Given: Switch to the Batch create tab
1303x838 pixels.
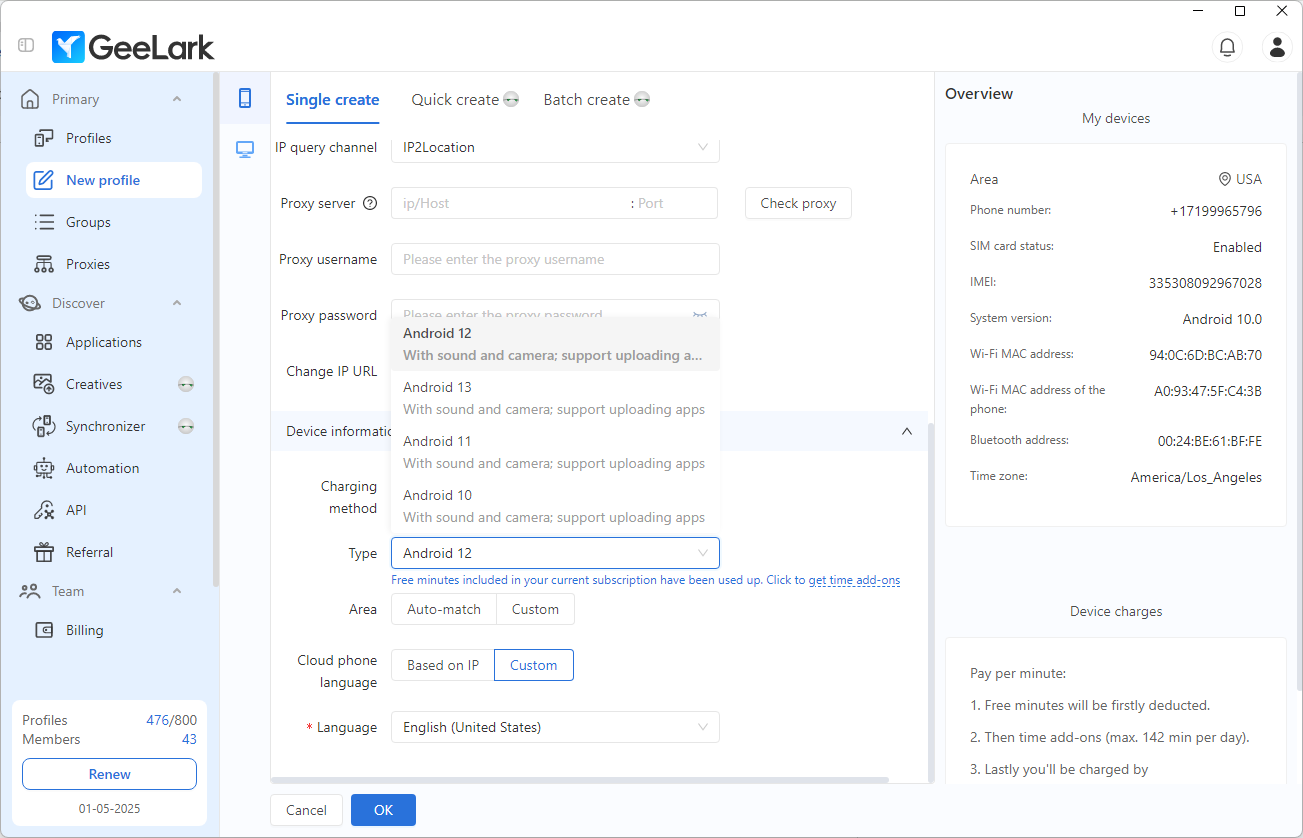Looking at the screenshot, I should click(x=597, y=100).
